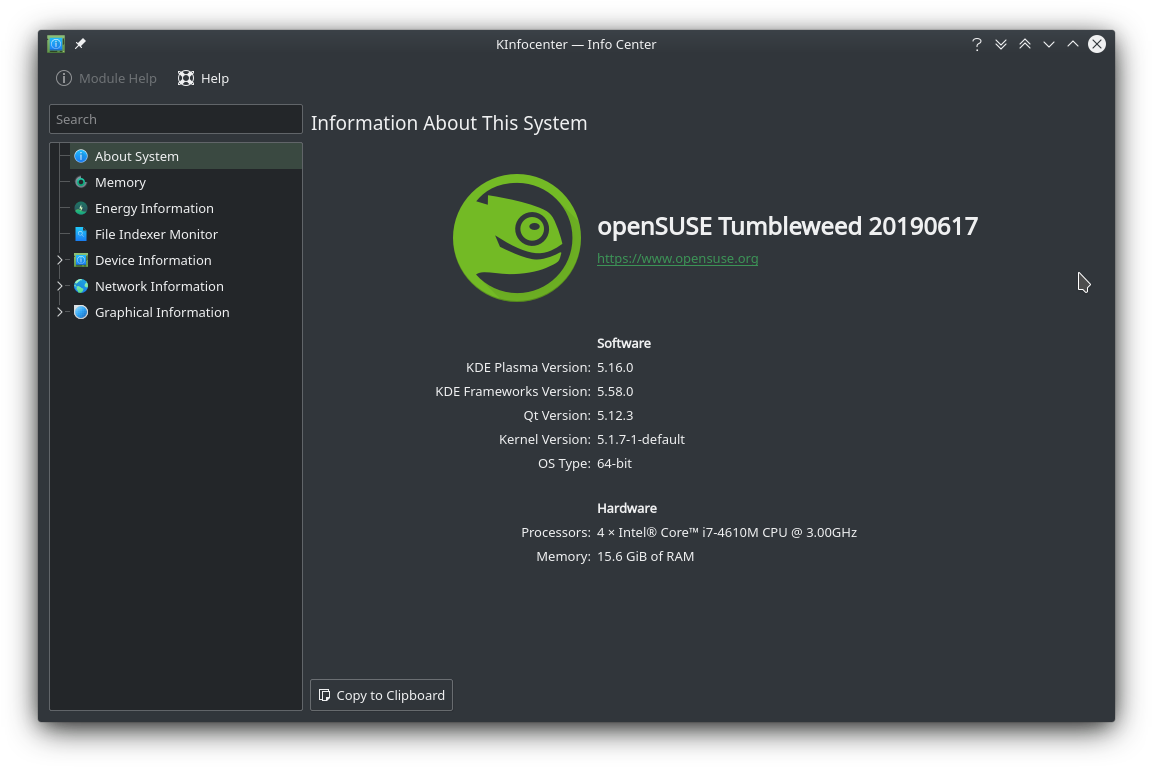Click the About System info icon
The width and height of the screenshot is (1152, 767).
81,156
